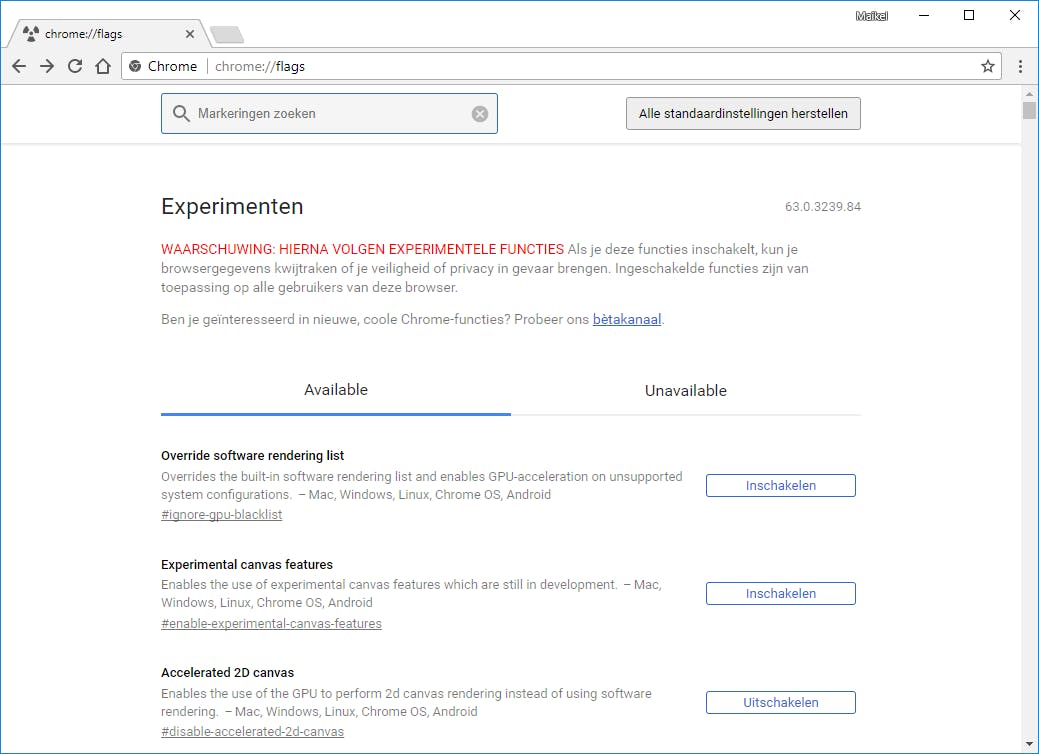1039x754 pixels.
Task: Click Uitschakelen for Accelerated 2D canvas
Action: coord(781,702)
